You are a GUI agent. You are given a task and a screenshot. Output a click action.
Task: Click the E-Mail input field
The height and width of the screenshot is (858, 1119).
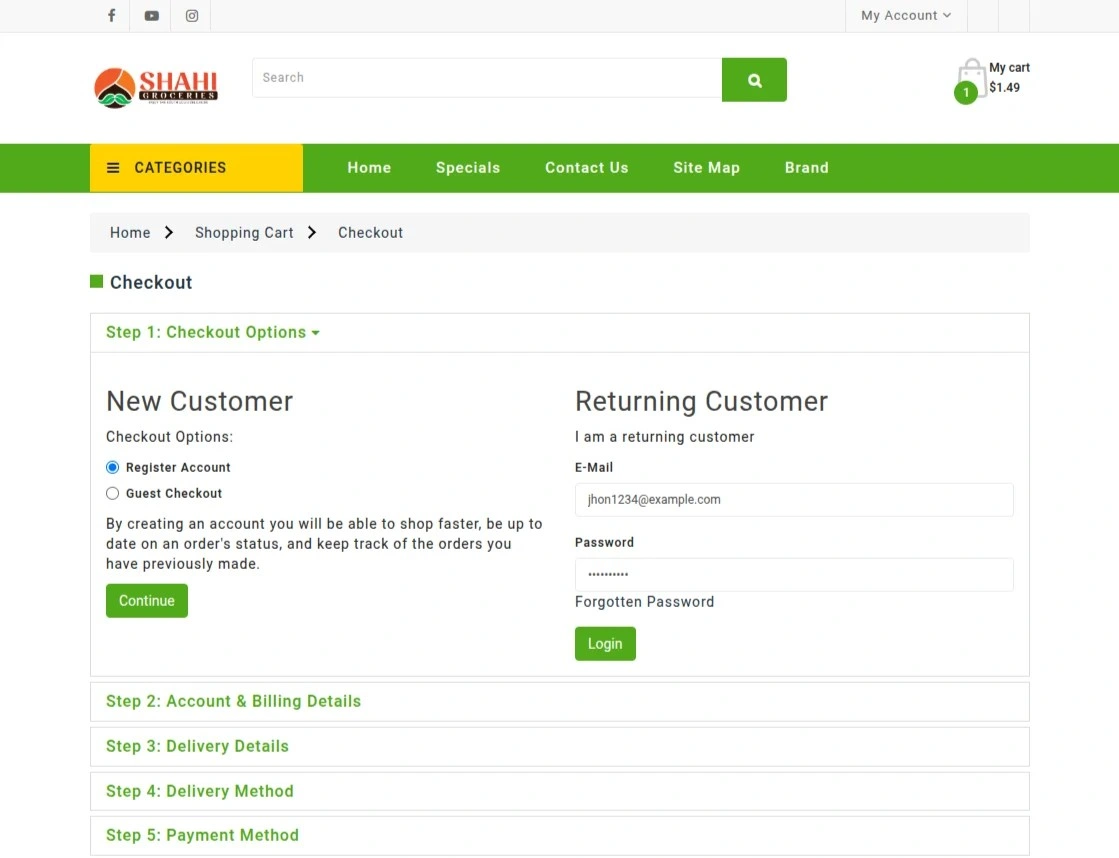794,500
